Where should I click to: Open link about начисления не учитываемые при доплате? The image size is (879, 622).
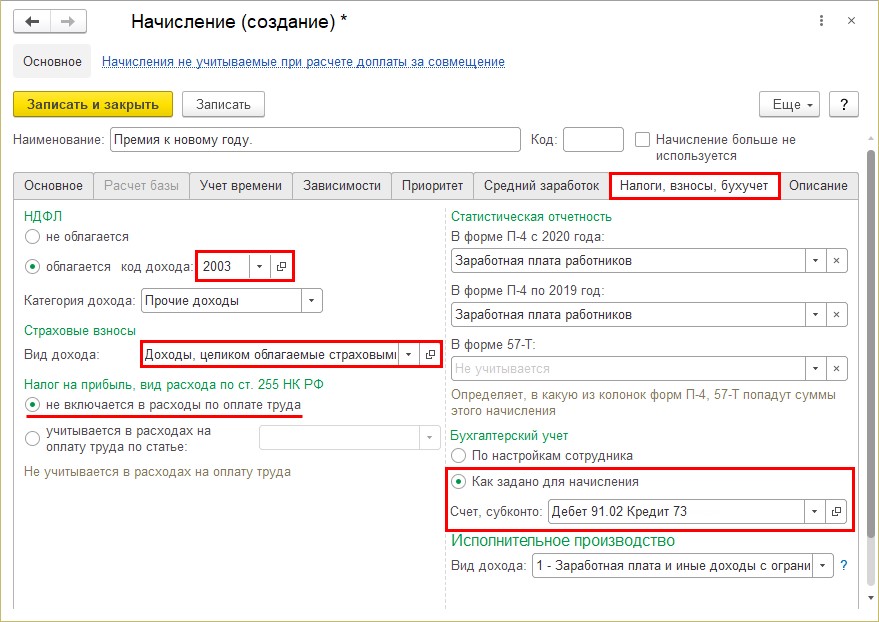point(303,62)
